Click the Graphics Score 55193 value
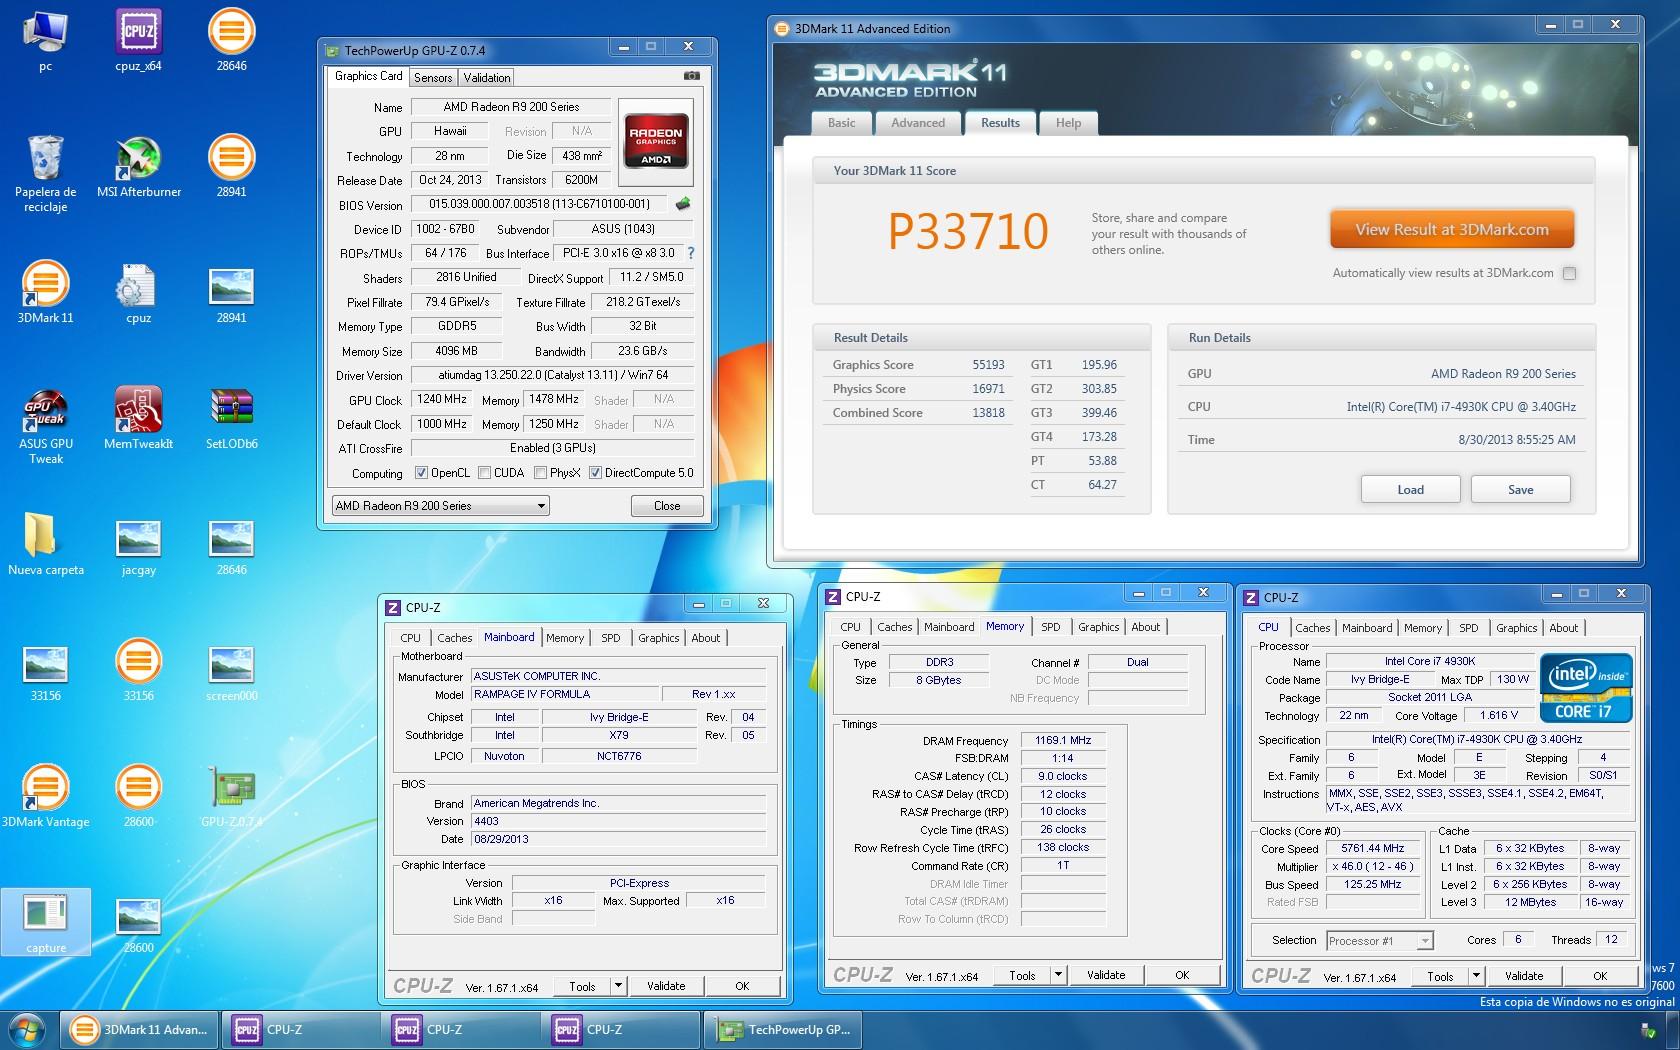The width and height of the screenshot is (1680, 1050). pos(988,365)
